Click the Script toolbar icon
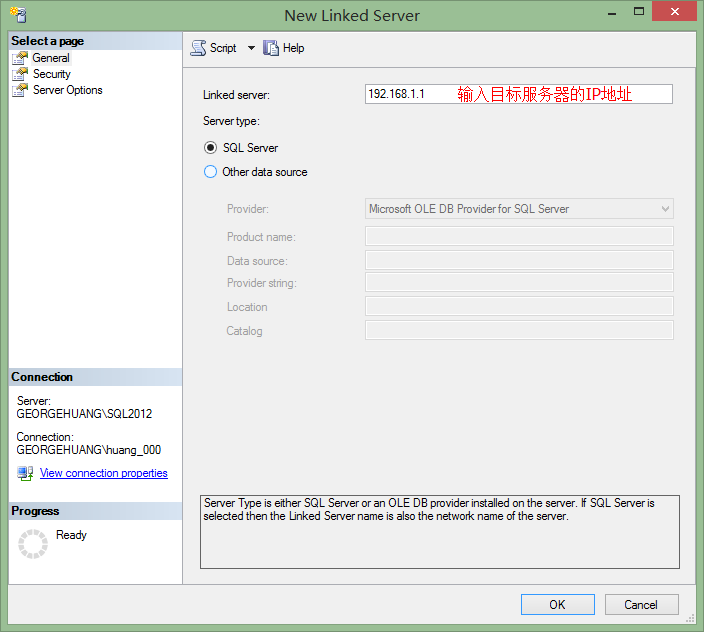Viewport: 704px width, 632px height. [x=198, y=48]
